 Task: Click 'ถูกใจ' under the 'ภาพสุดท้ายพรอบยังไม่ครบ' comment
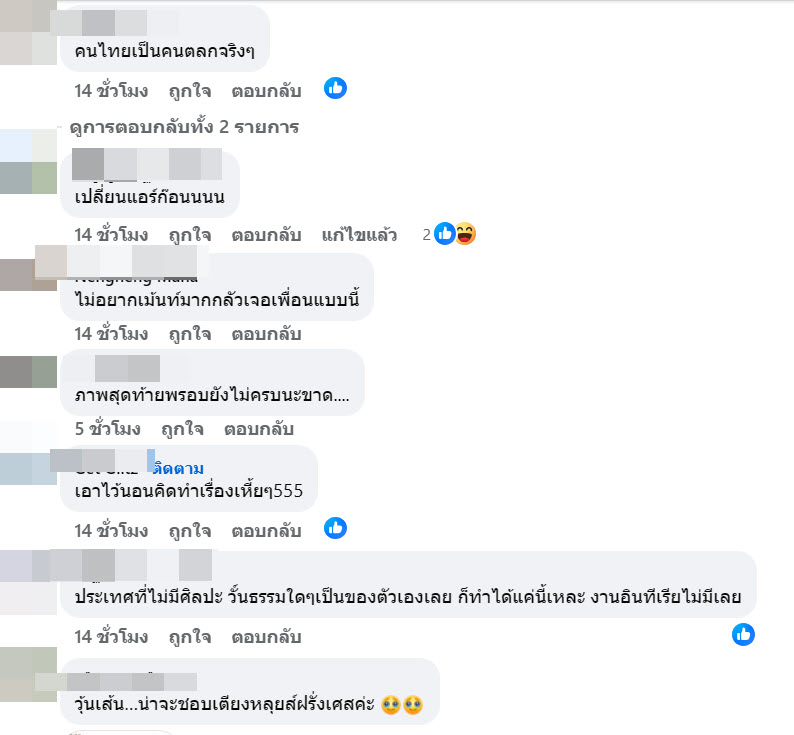182,429
